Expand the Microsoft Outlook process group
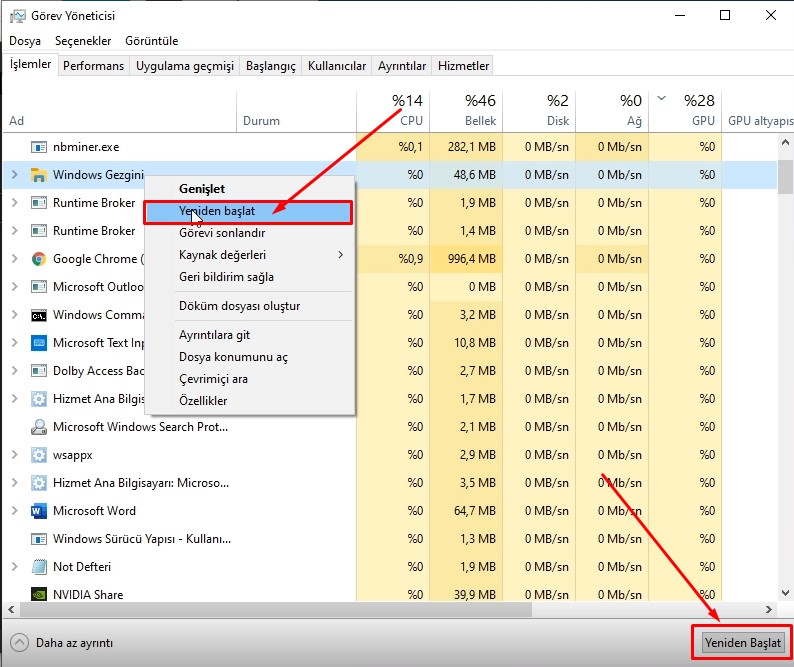This screenshot has height=667, width=794. click(x=14, y=287)
